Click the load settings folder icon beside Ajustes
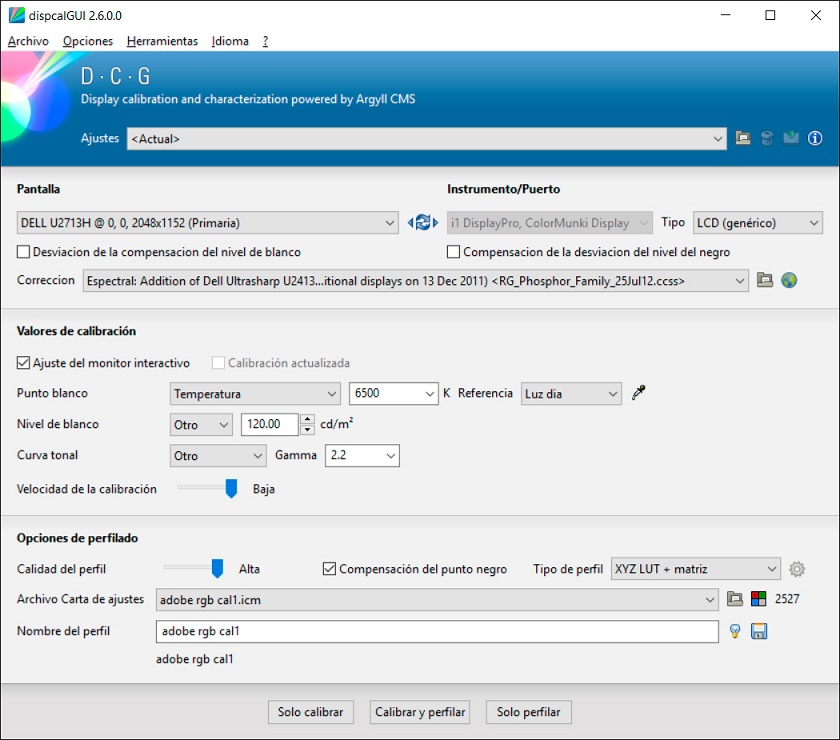 pyautogui.click(x=743, y=139)
